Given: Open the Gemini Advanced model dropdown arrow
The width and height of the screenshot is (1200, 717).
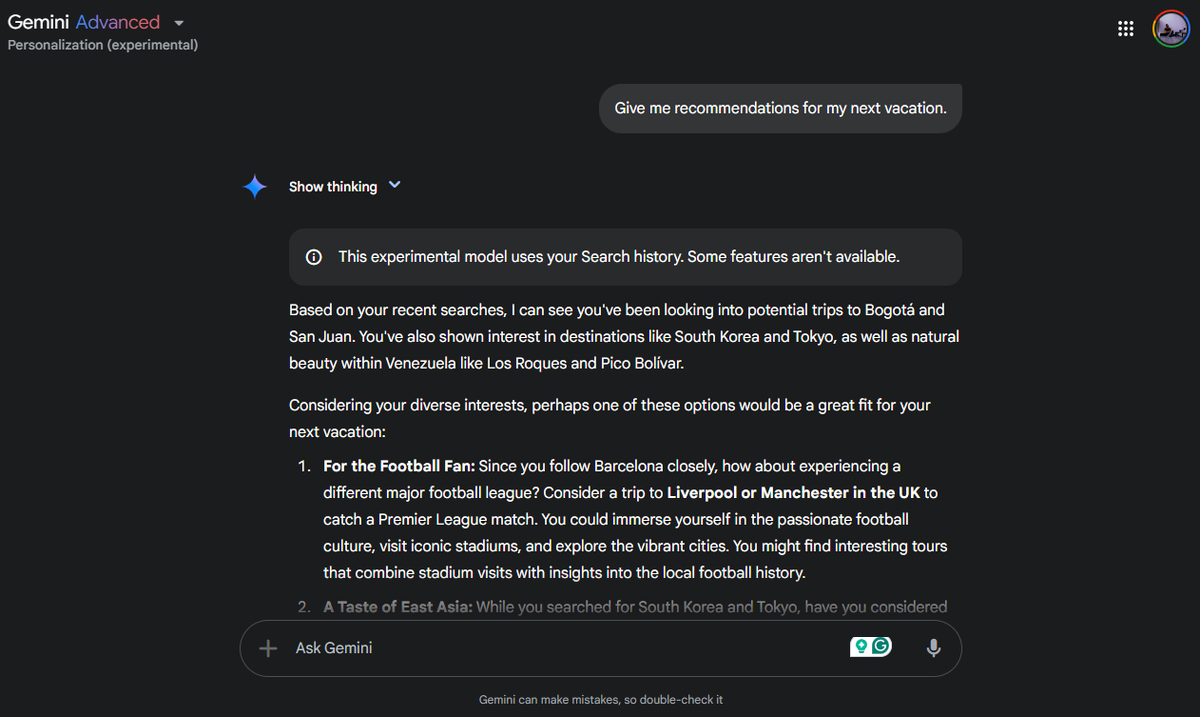Looking at the screenshot, I should (x=179, y=23).
